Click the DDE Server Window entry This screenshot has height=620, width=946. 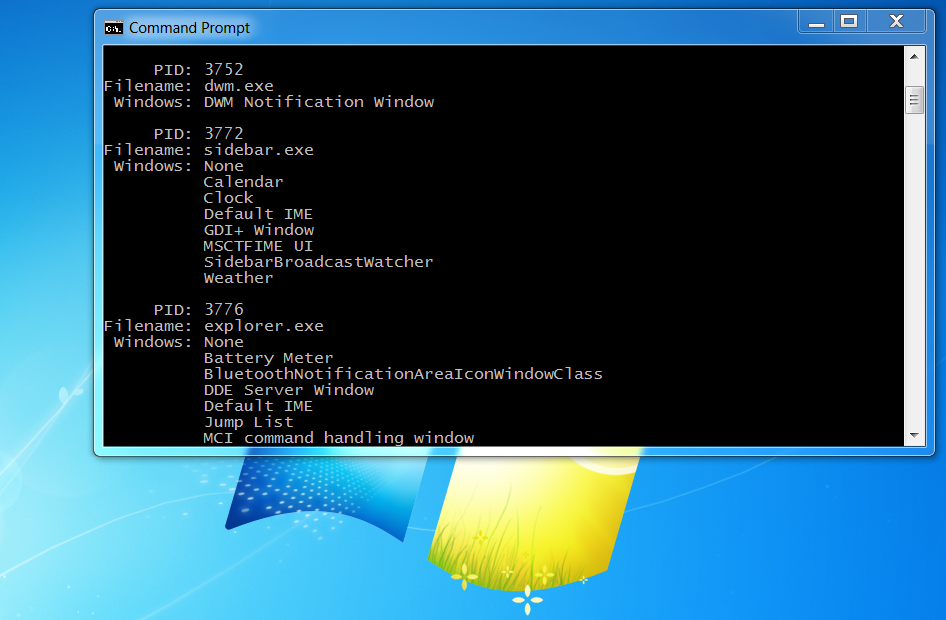click(x=288, y=390)
